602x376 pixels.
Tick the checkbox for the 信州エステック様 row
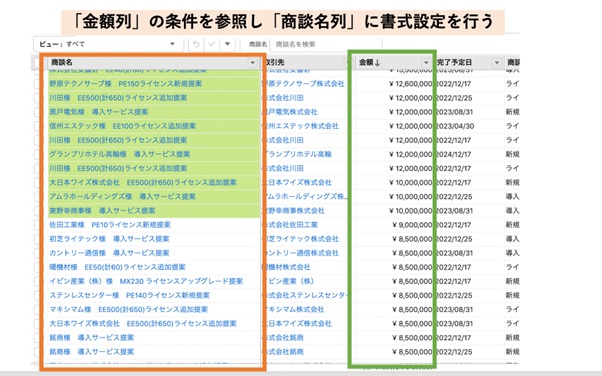point(37,126)
